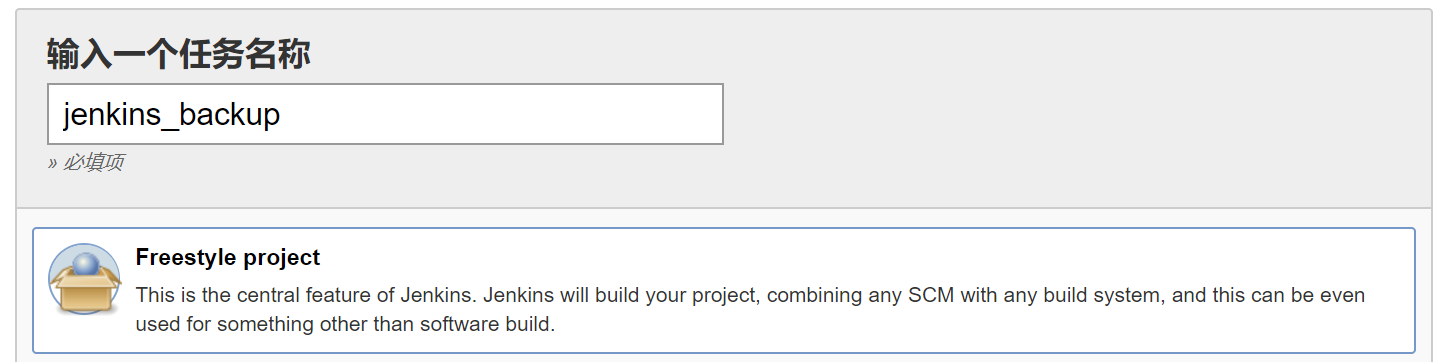
Task: Click the jenkins_backup text in name field
Action: 172,115
